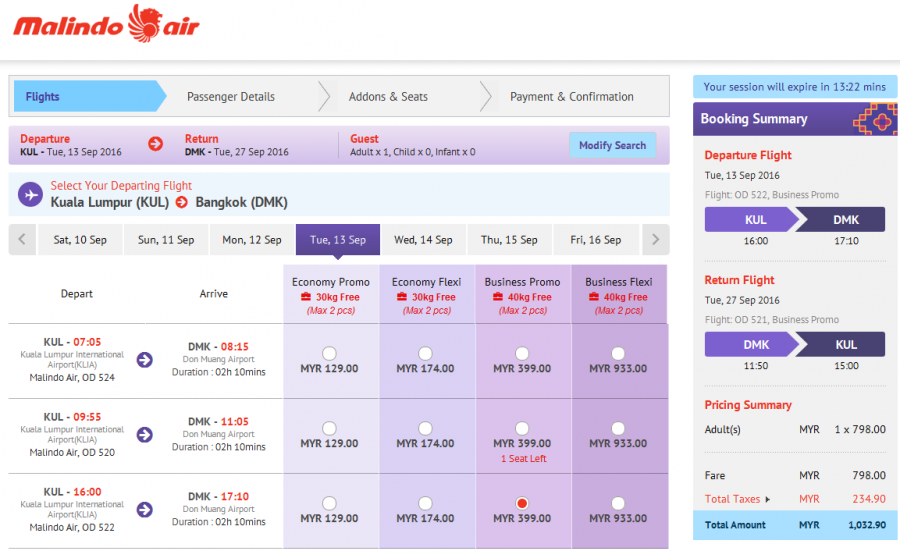Image resolution: width=900 pixels, height=551 pixels.
Task: Switch to the Wed, 14 Sep date tab
Action: 423,240
